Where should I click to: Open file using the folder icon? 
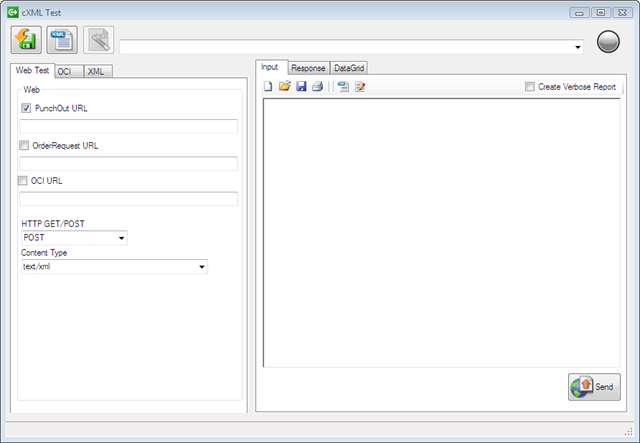click(x=284, y=86)
